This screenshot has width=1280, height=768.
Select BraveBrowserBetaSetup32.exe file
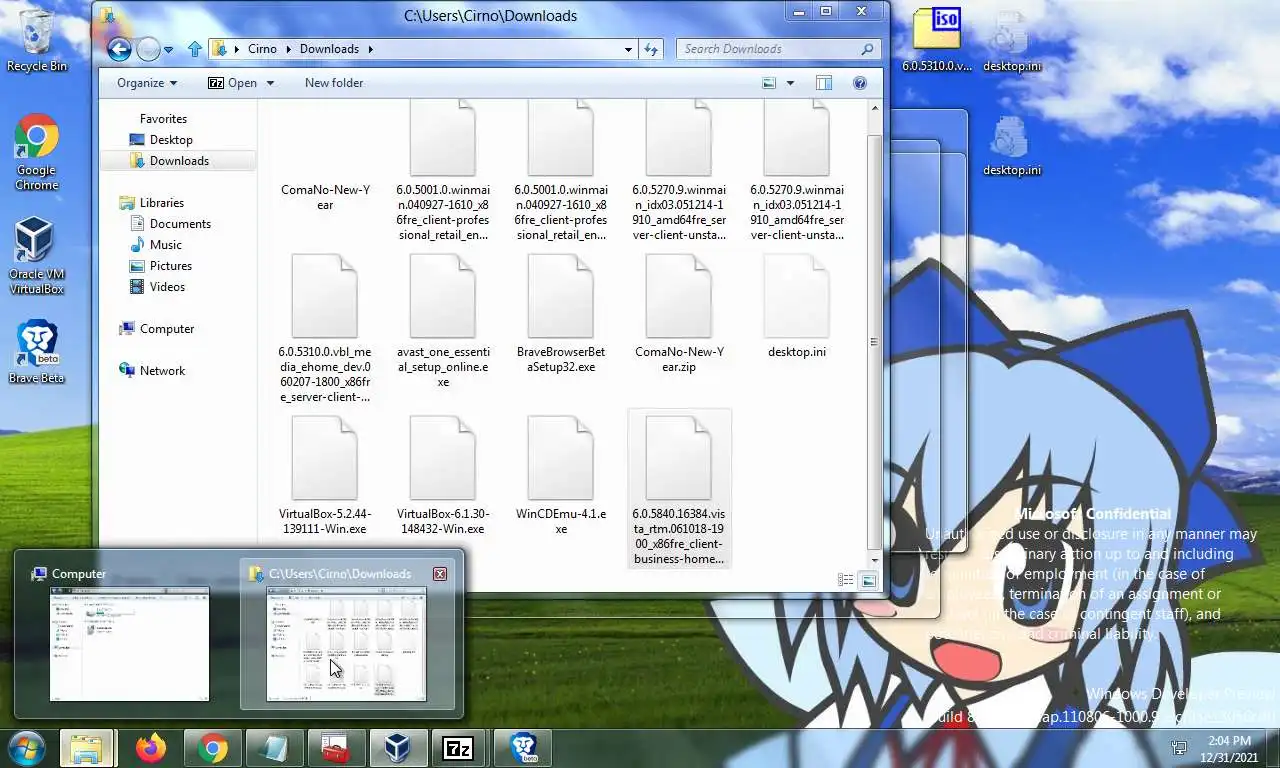[561, 315]
